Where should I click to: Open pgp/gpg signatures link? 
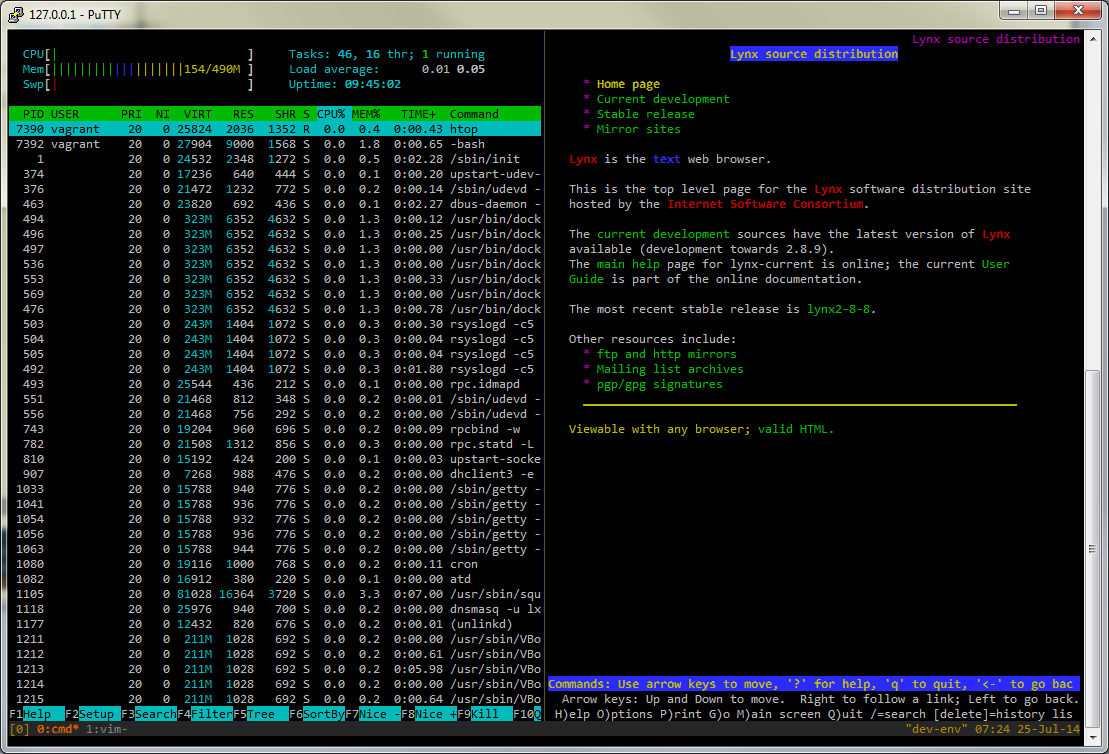pos(659,384)
